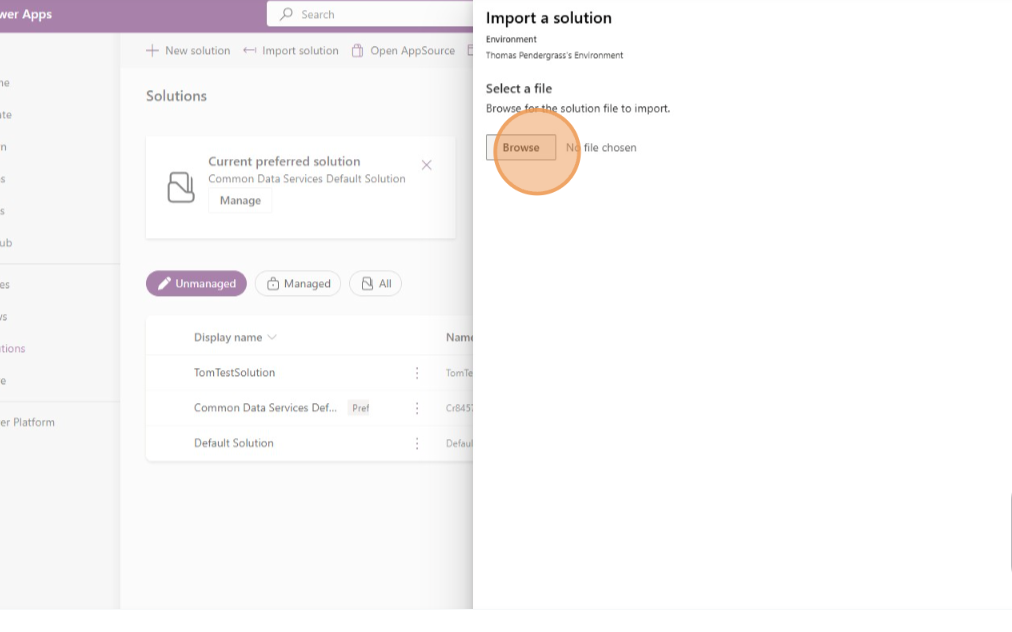Click the solution icon on All

click(x=367, y=283)
